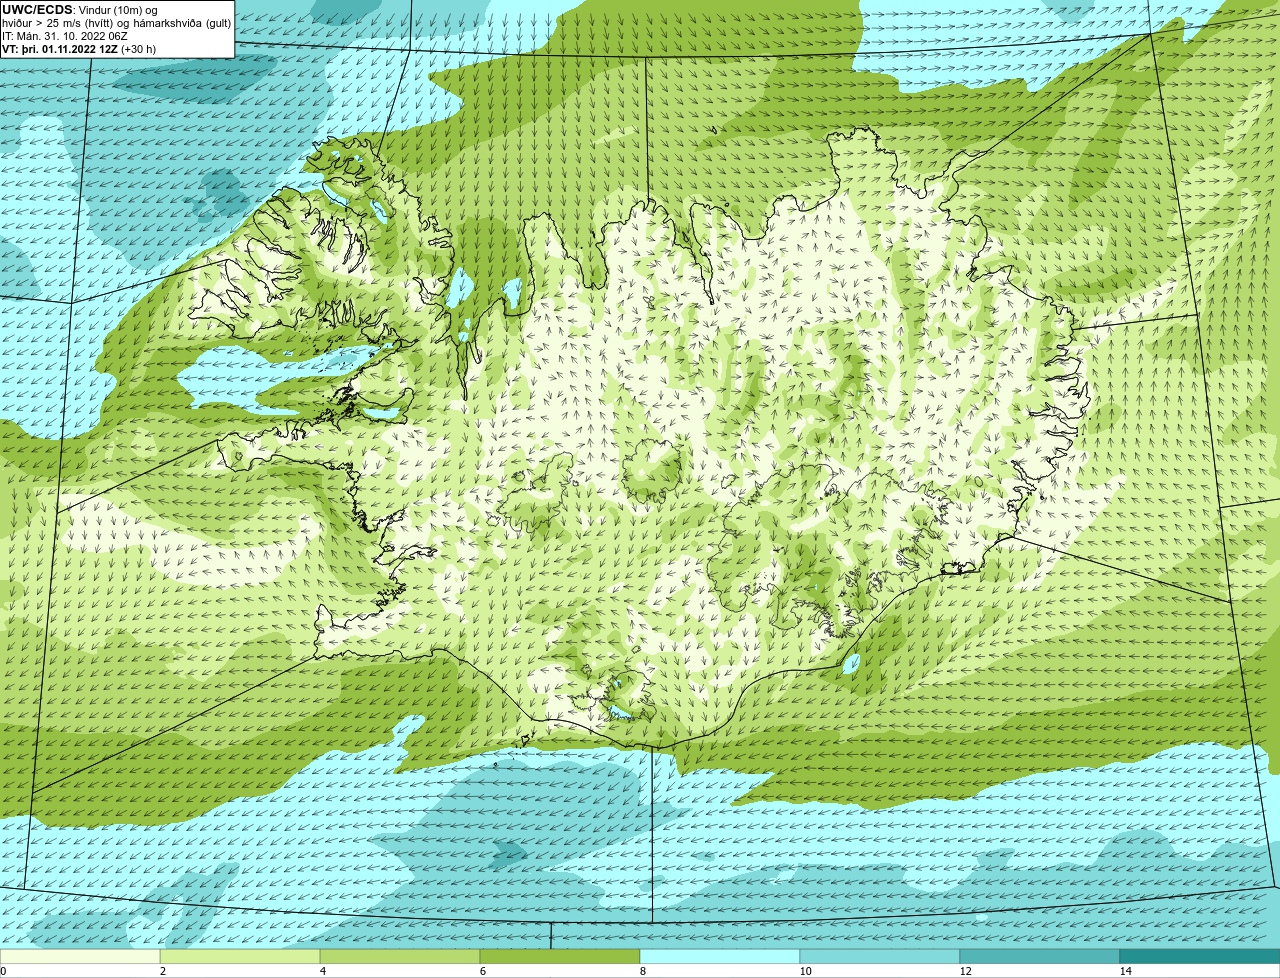Click the legend scale label '4'
Screen dimensions: 1280x978
[x=322, y=971]
